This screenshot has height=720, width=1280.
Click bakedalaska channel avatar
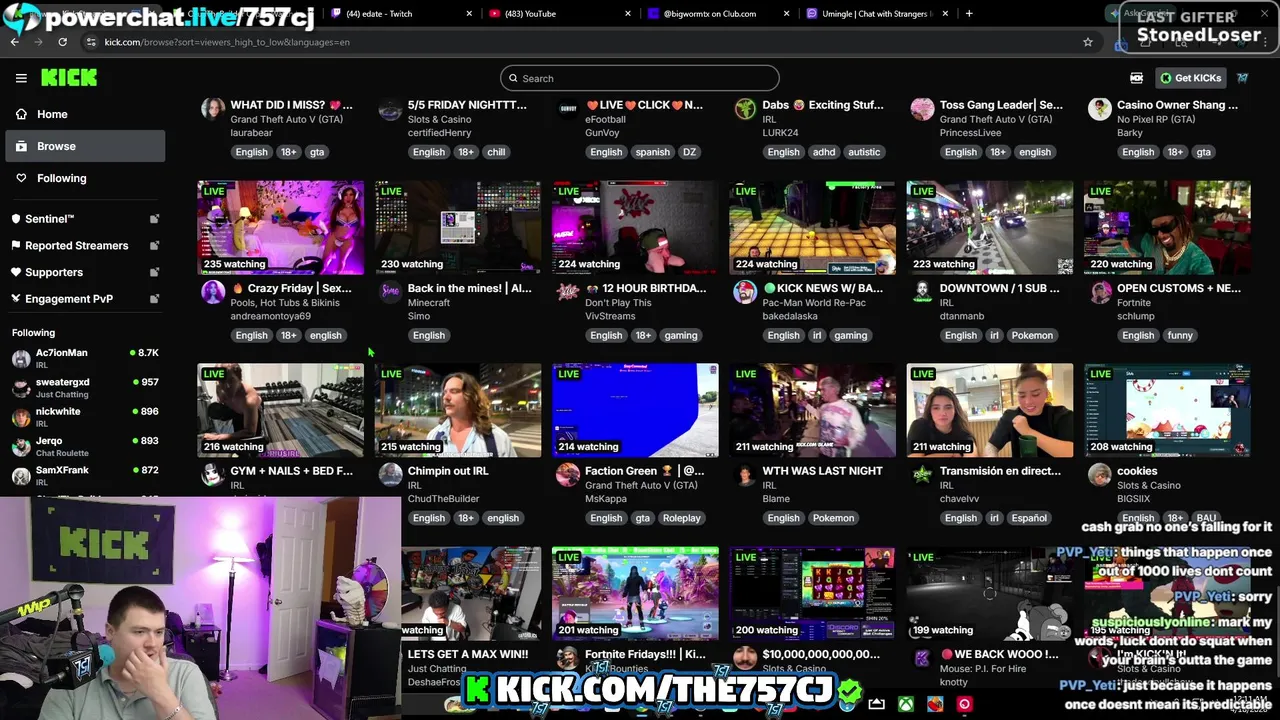(745, 291)
